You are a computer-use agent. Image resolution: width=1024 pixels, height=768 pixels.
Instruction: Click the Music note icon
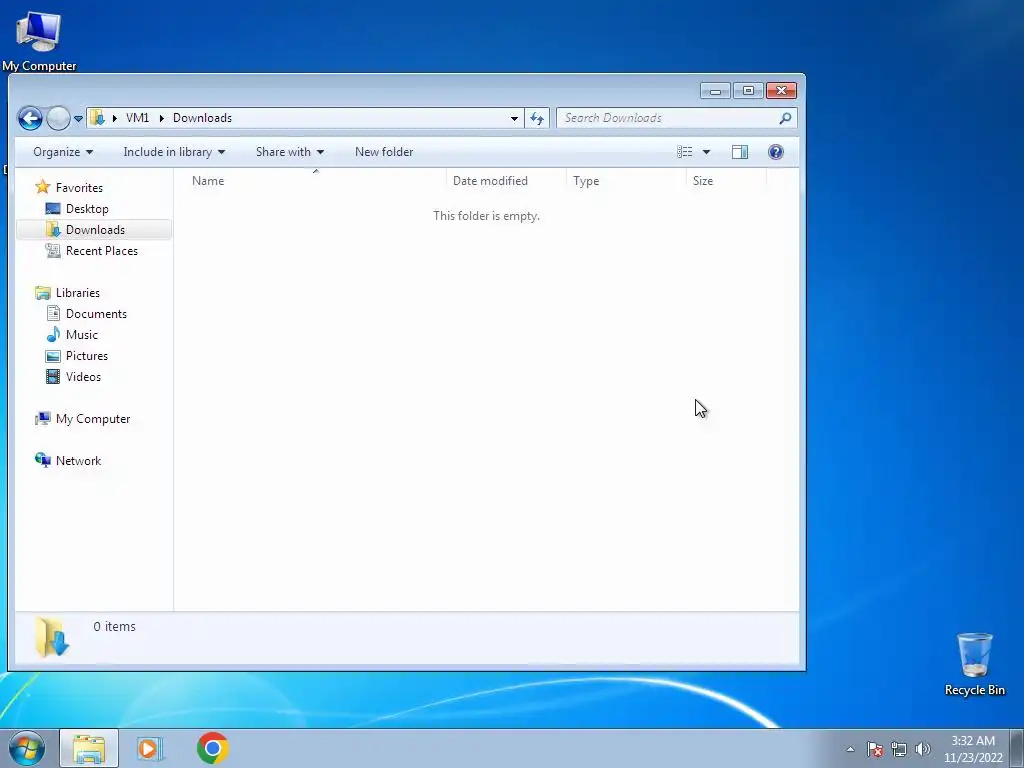click(x=53, y=334)
